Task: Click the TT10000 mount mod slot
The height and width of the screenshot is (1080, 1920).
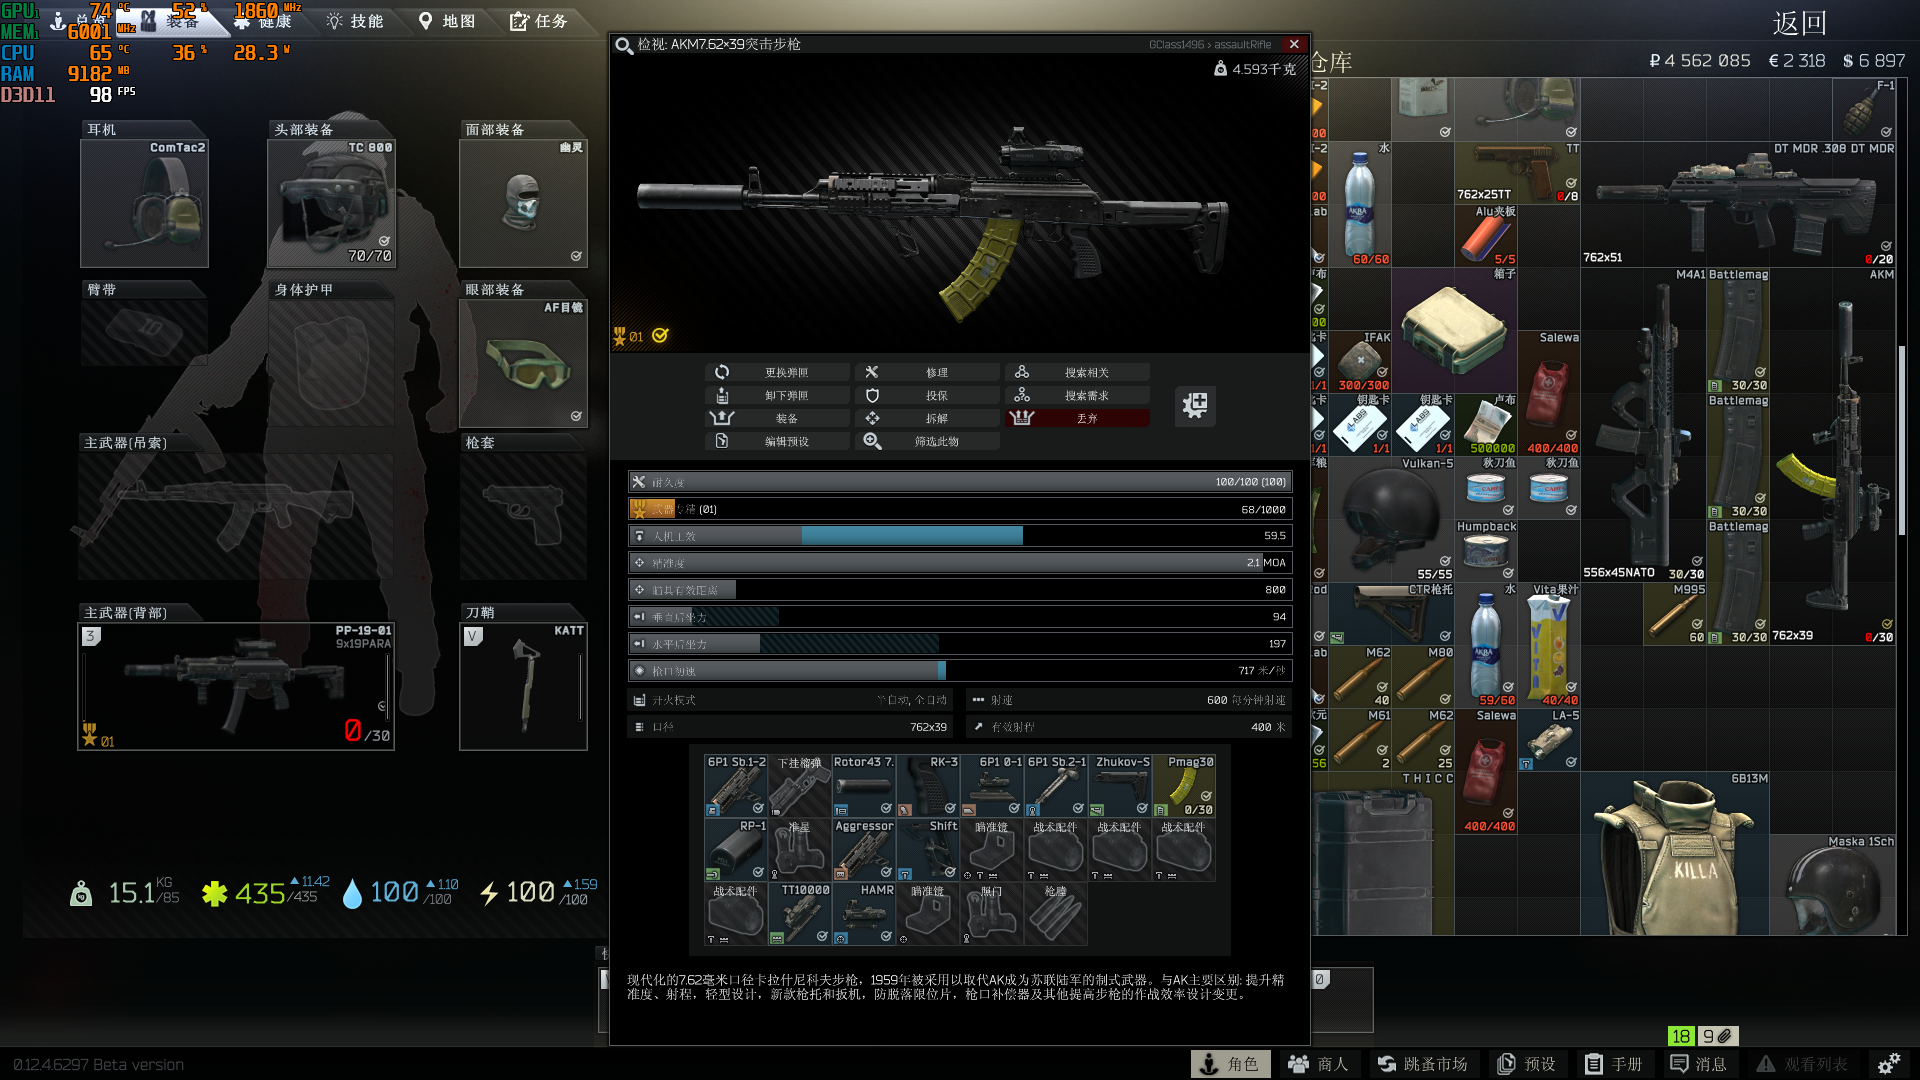Action: (800, 914)
